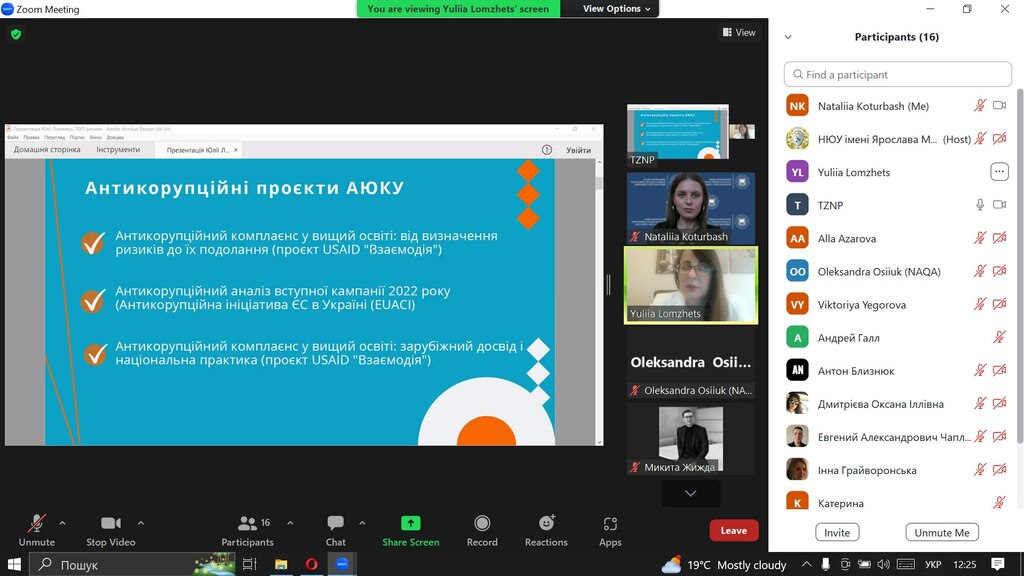Click the green encryption shield icon
The height and width of the screenshot is (576, 1024).
pyautogui.click(x=15, y=34)
